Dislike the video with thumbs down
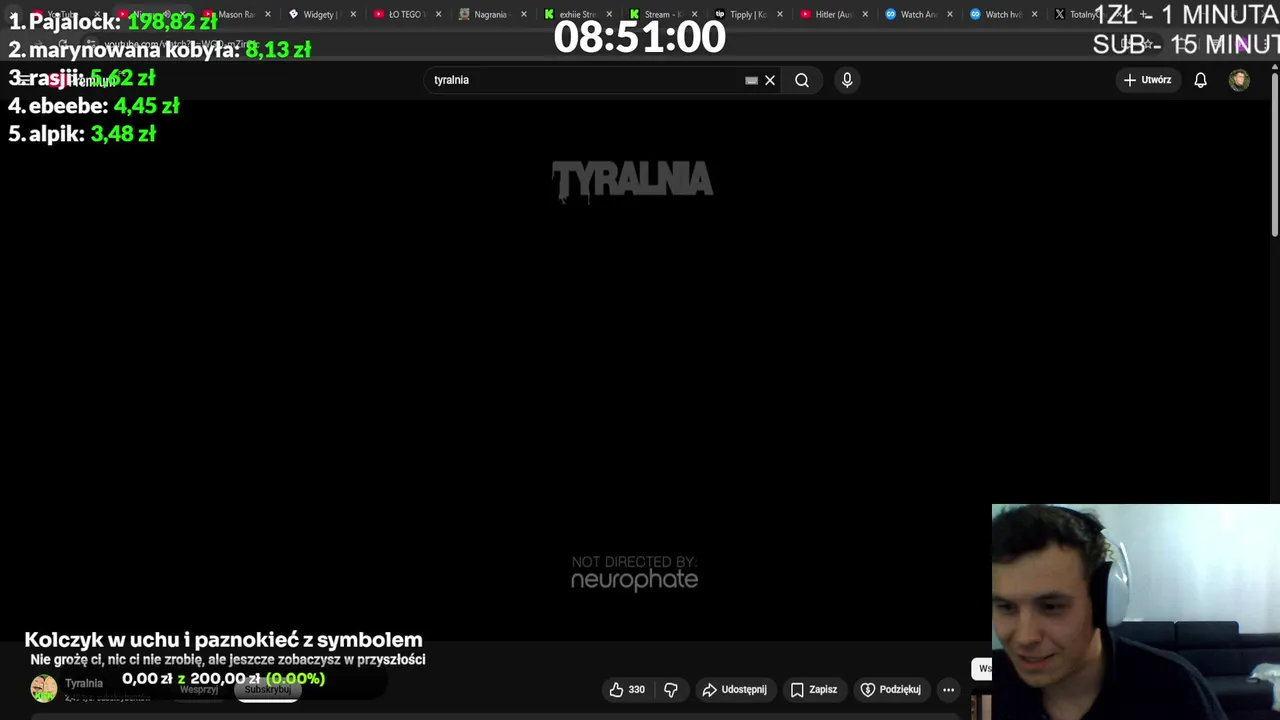This screenshot has width=1280, height=720. tap(671, 689)
